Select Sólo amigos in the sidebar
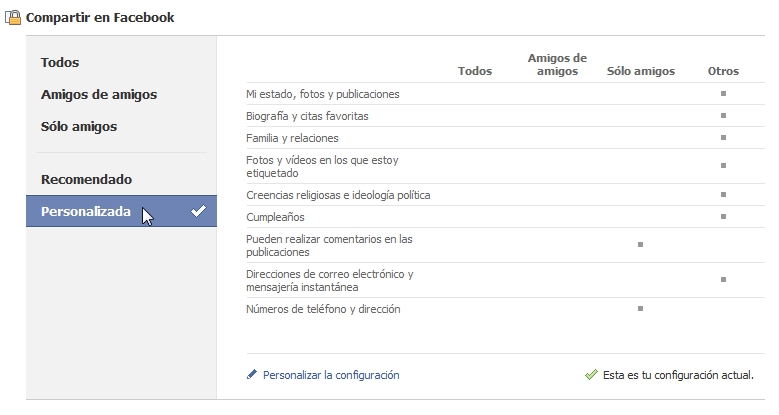The image size is (779, 415). (79, 126)
